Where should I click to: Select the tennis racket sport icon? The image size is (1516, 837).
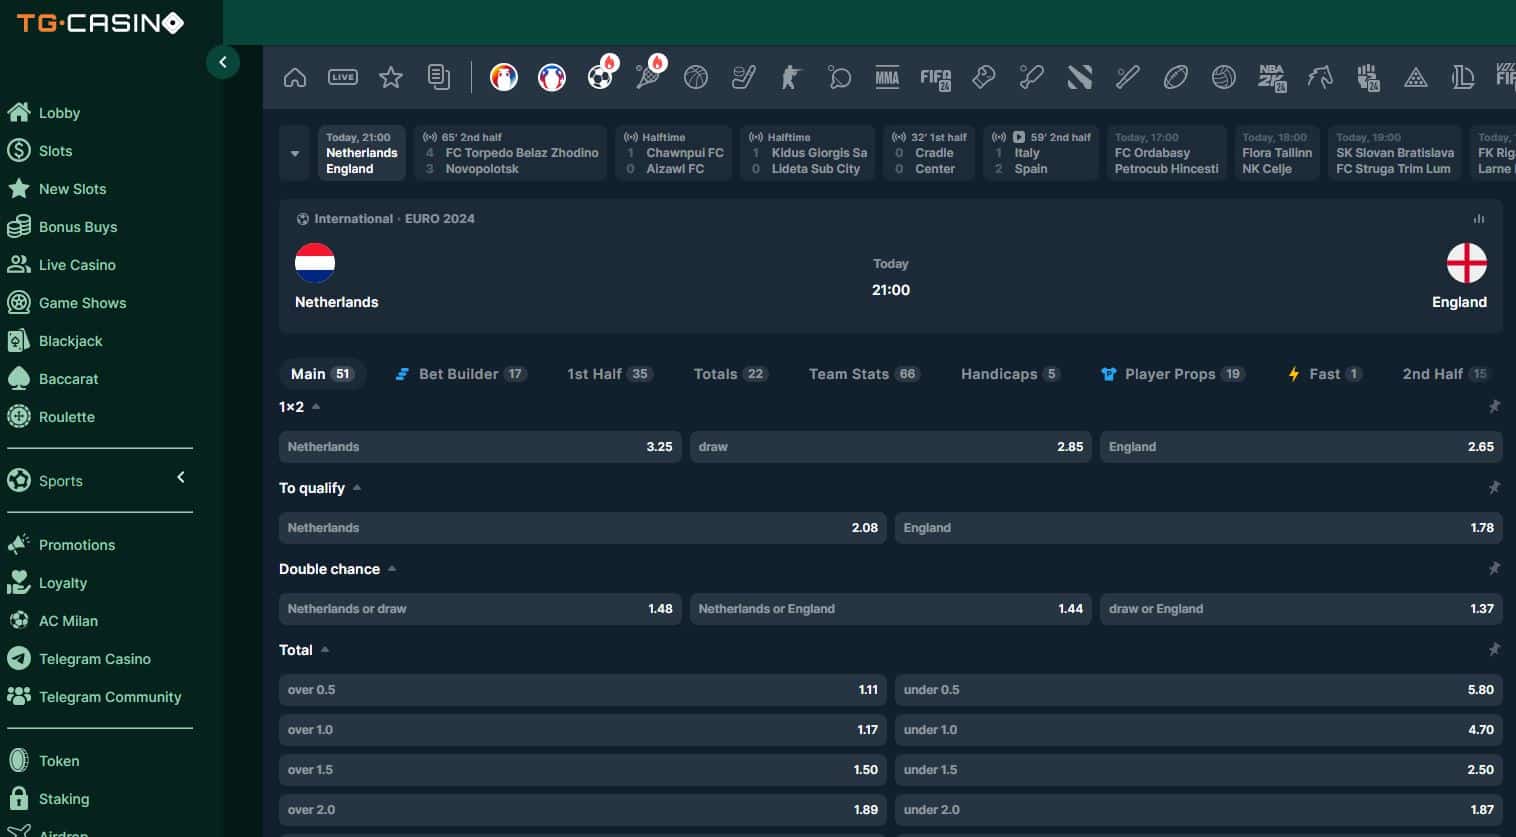[648, 77]
